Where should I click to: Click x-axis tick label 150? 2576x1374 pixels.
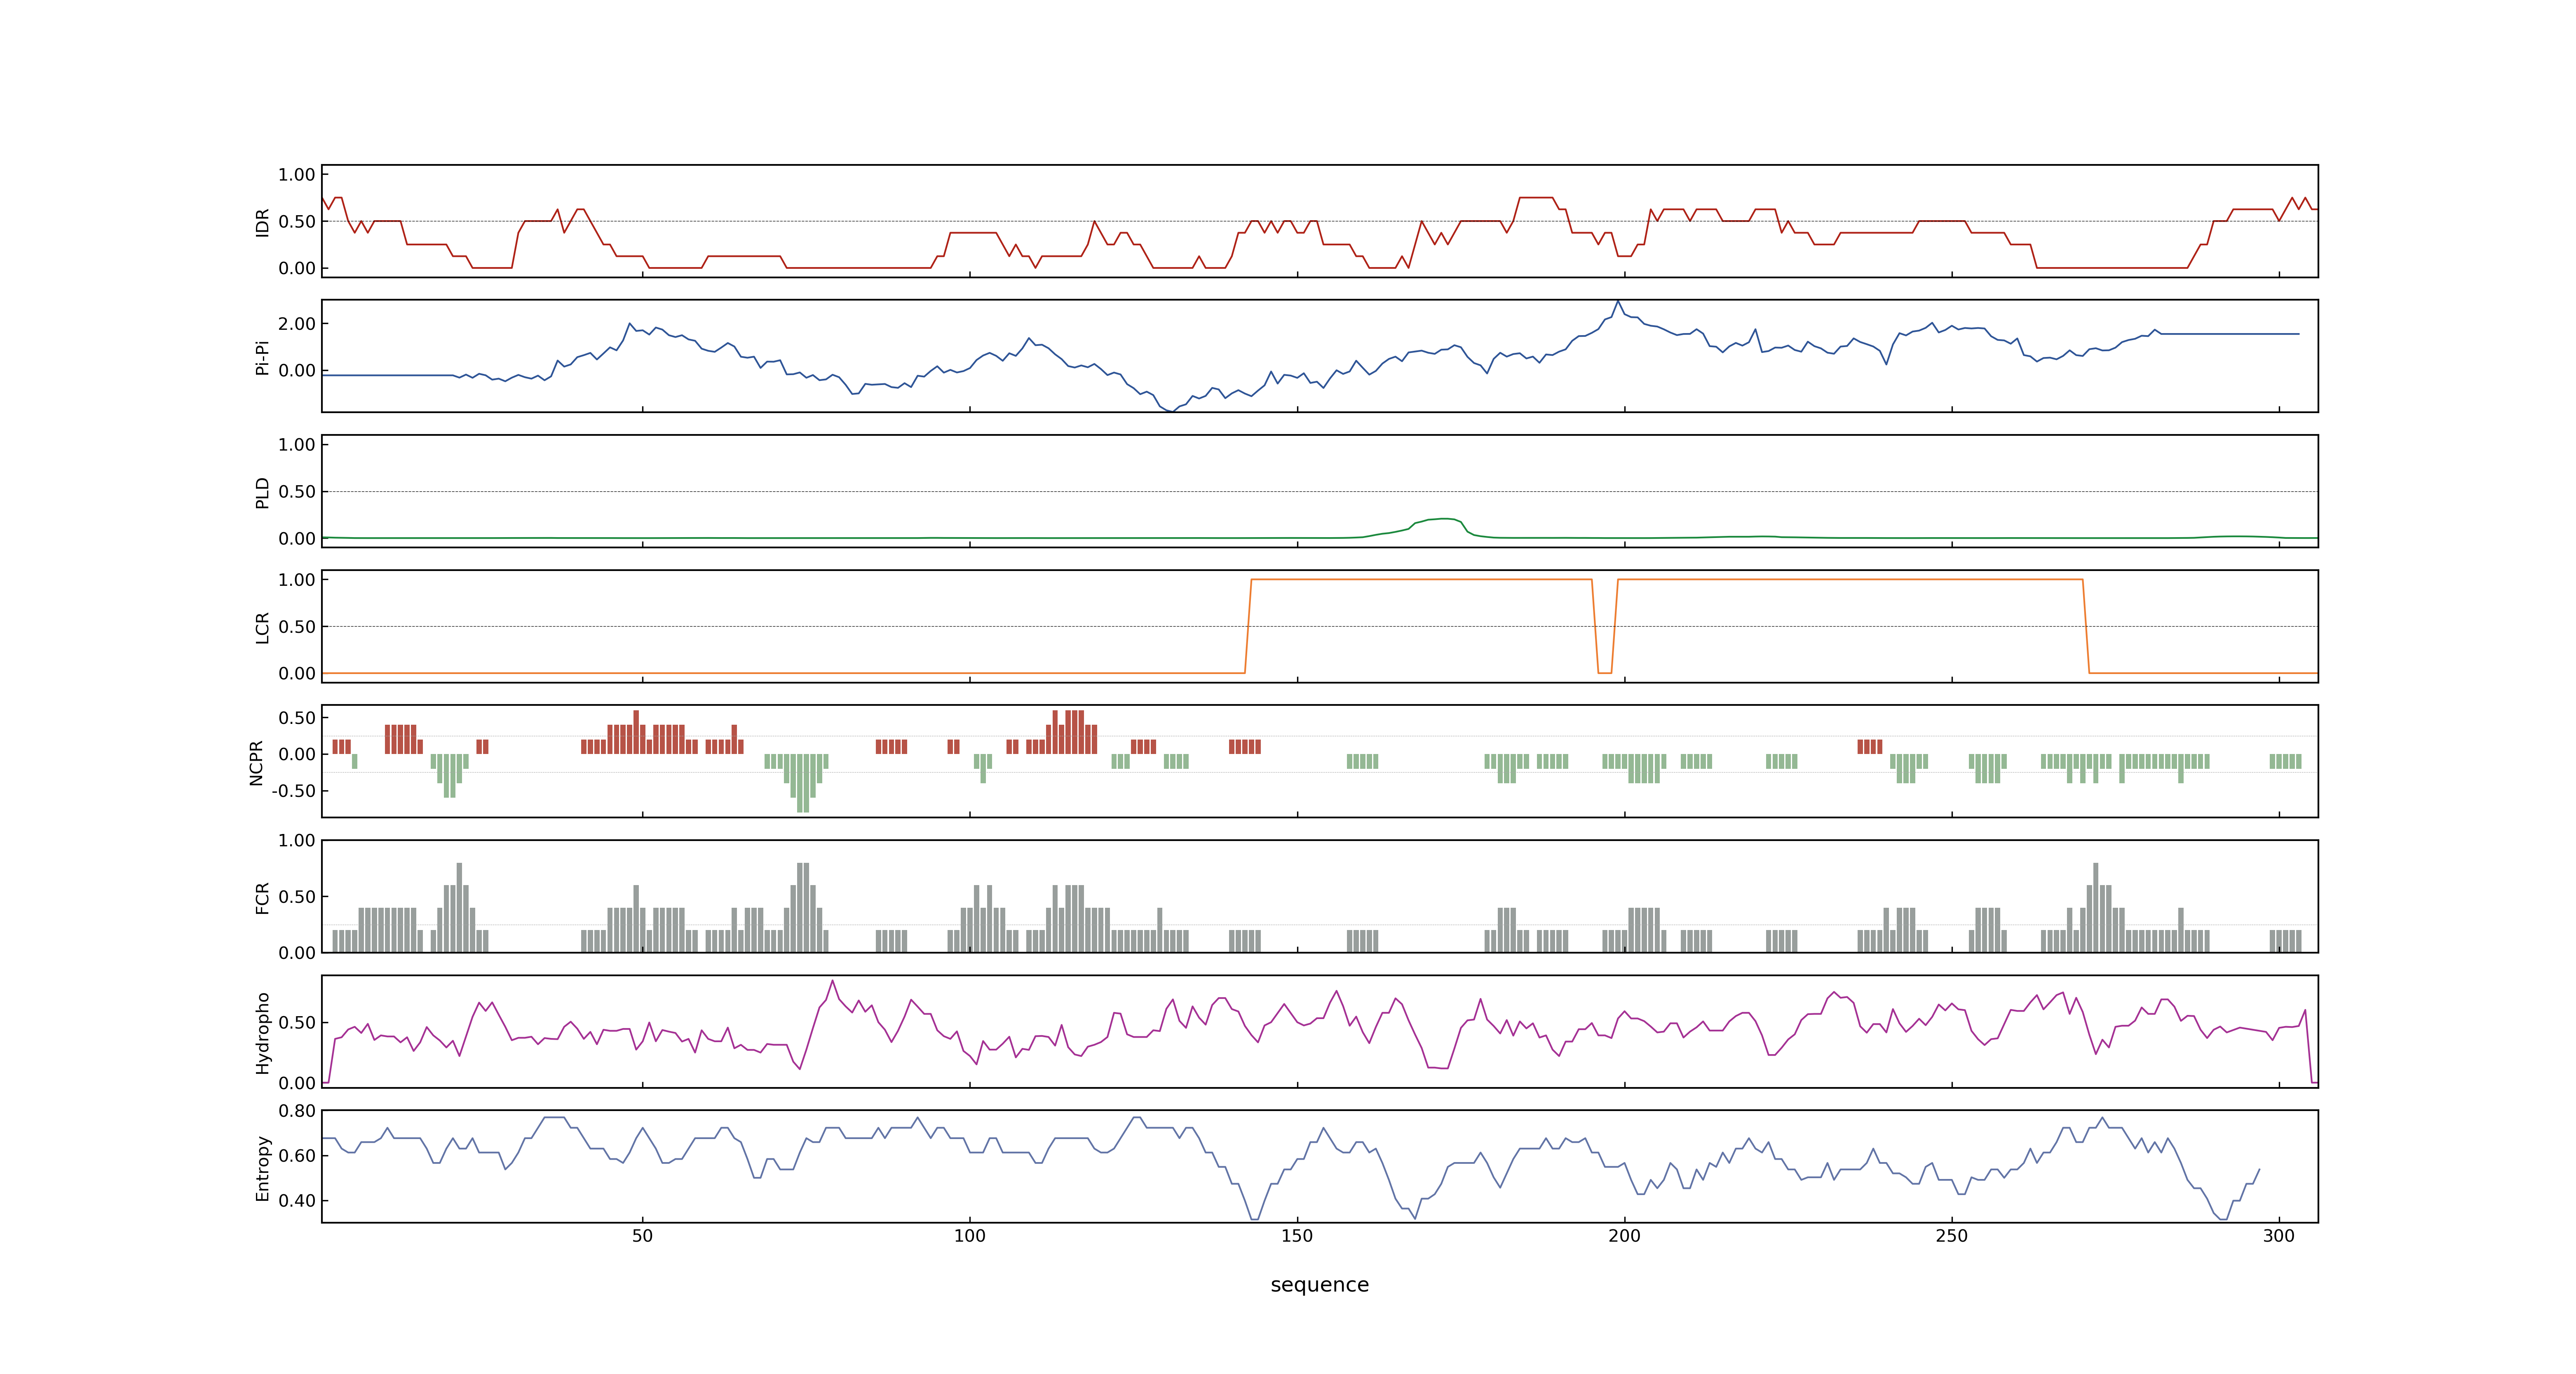[1297, 1236]
